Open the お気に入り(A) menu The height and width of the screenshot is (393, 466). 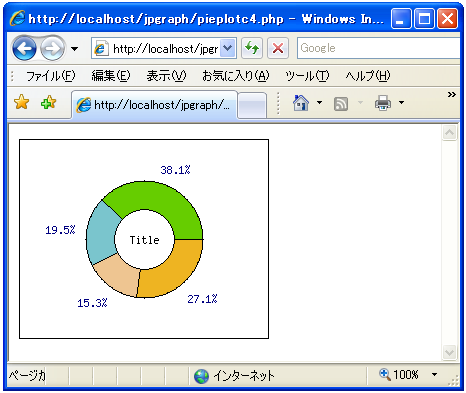[235, 76]
